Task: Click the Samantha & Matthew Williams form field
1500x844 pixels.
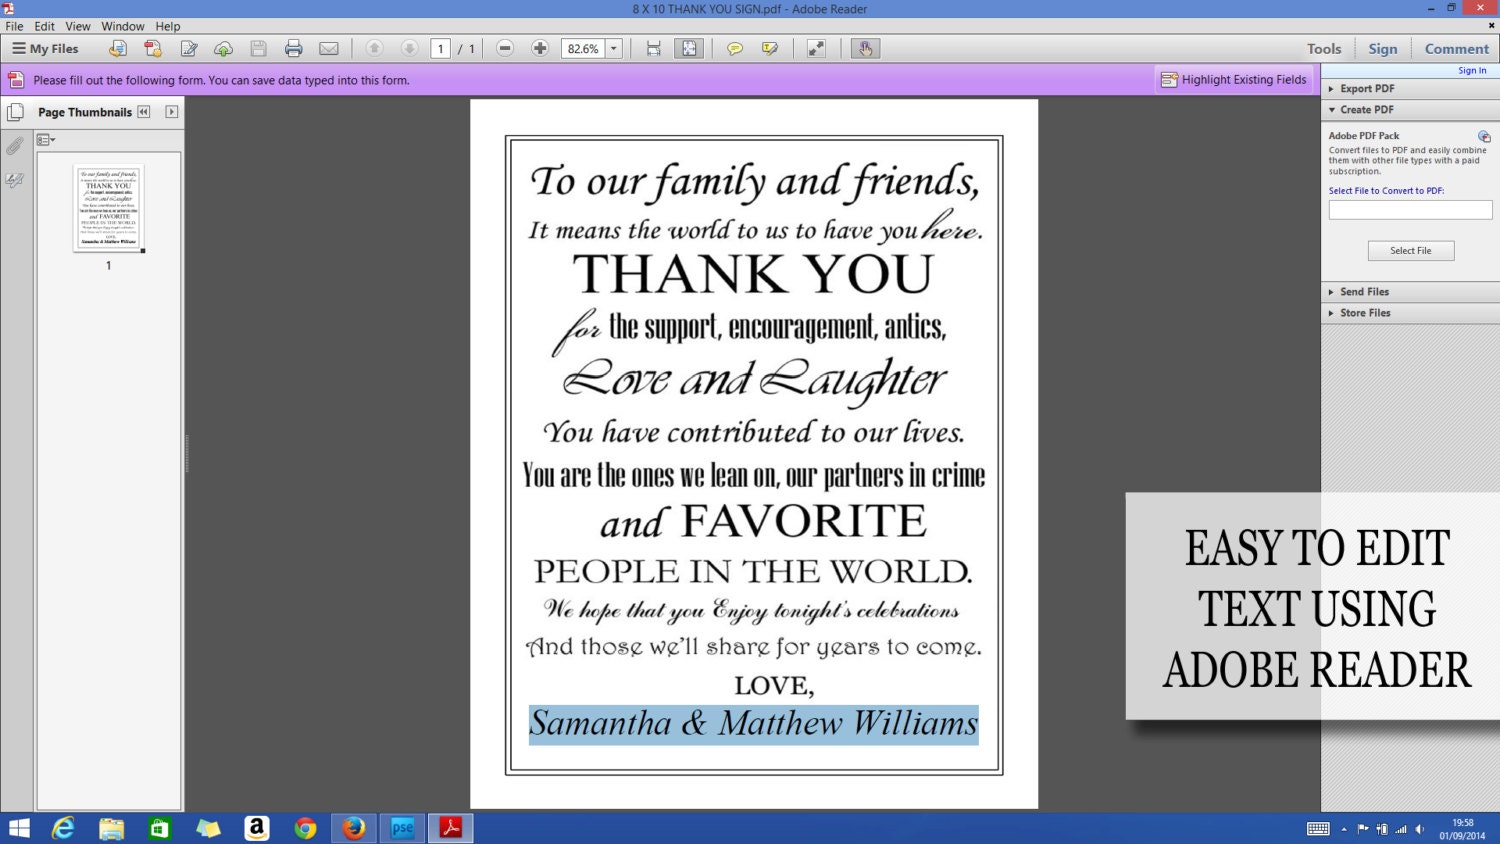Action: pos(753,724)
